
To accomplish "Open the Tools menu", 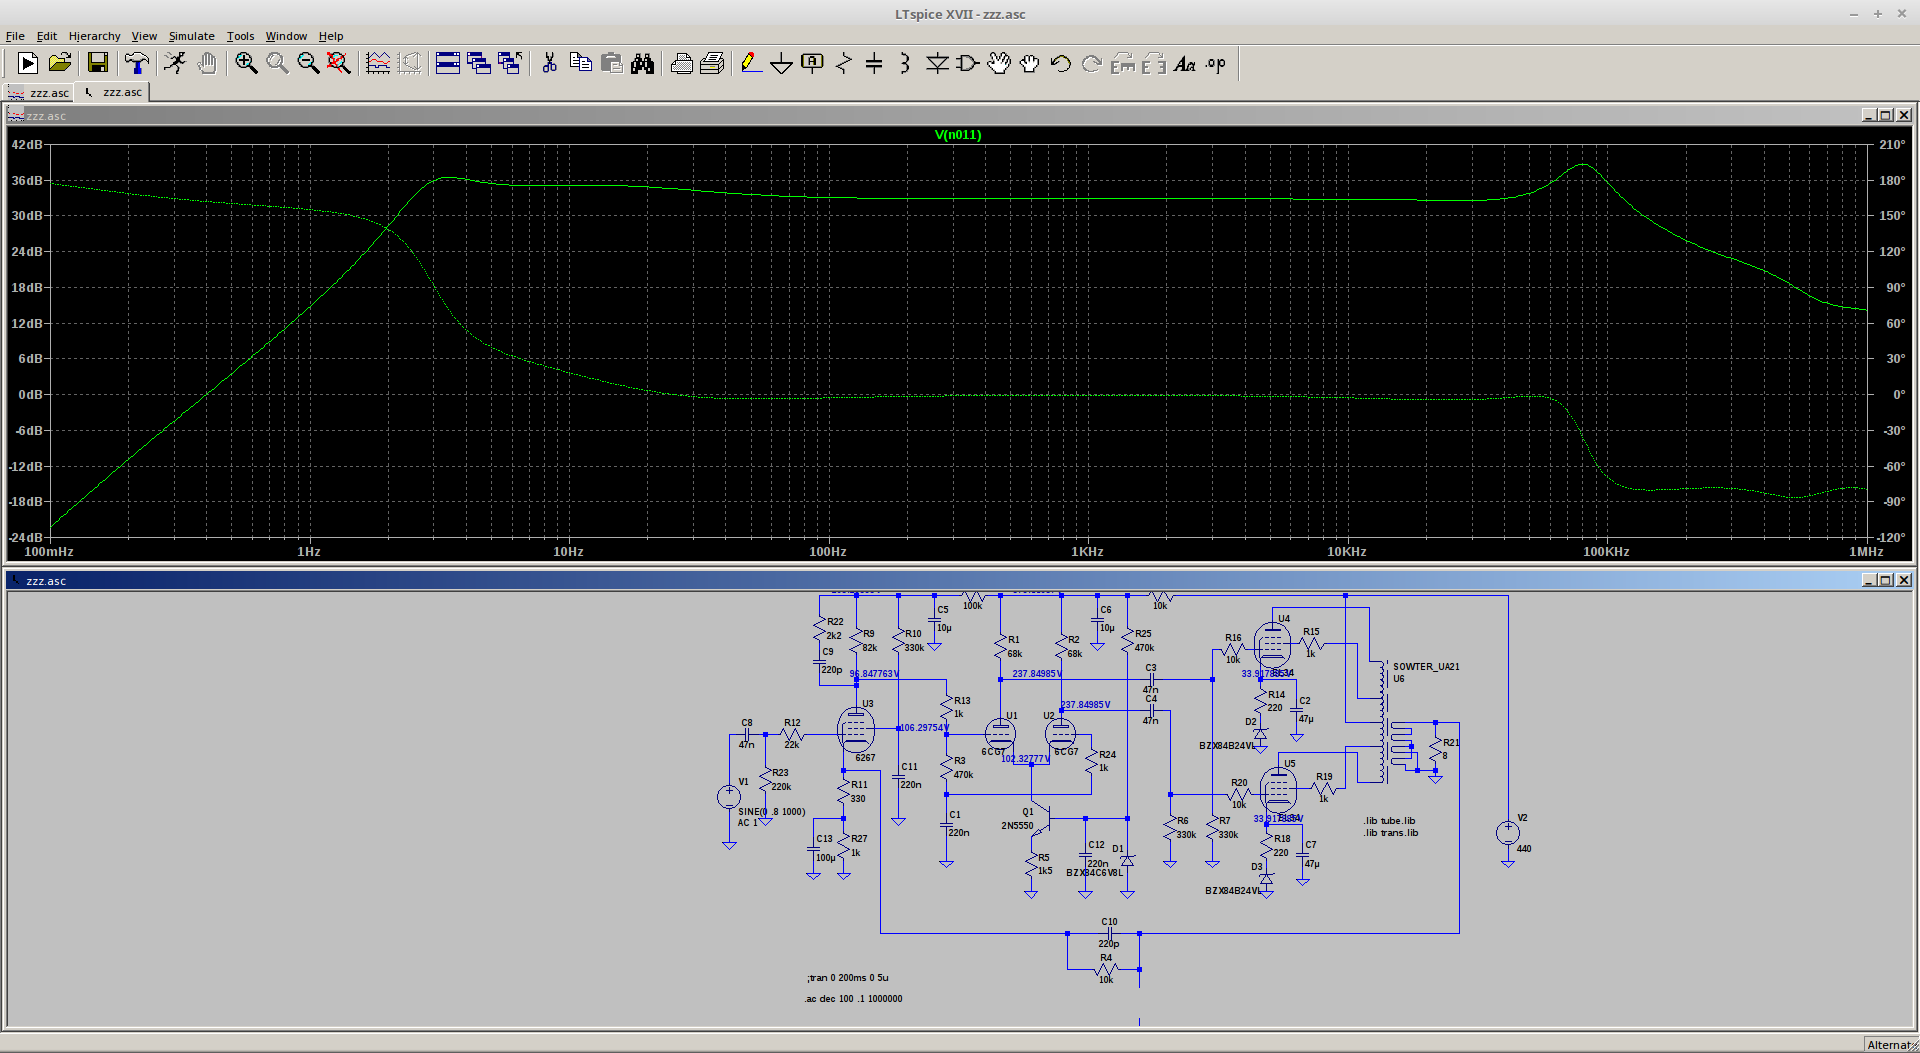I will point(240,36).
